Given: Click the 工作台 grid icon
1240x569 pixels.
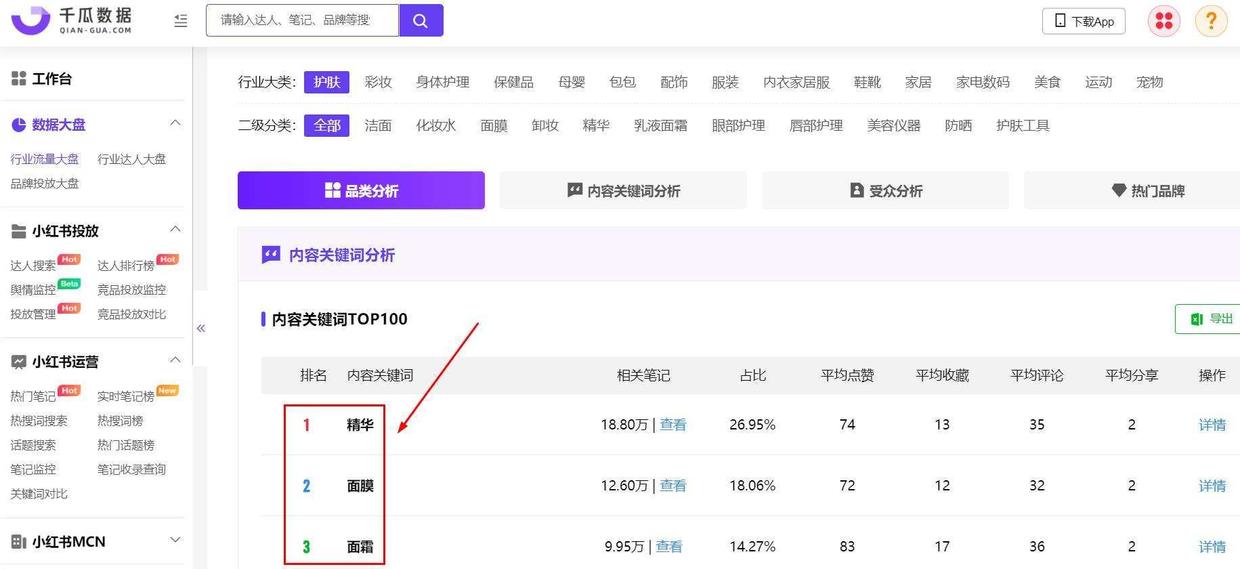Looking at the screenshot, I should (18, 78).
